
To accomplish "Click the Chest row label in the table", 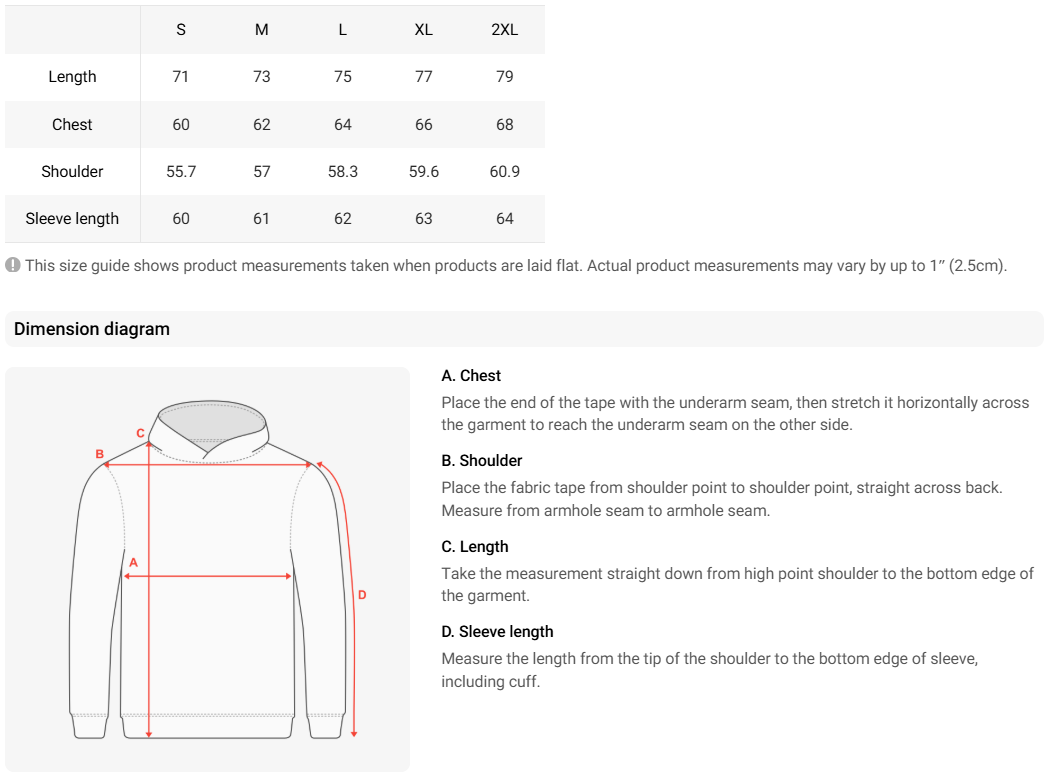I will [x=72, y=125].
